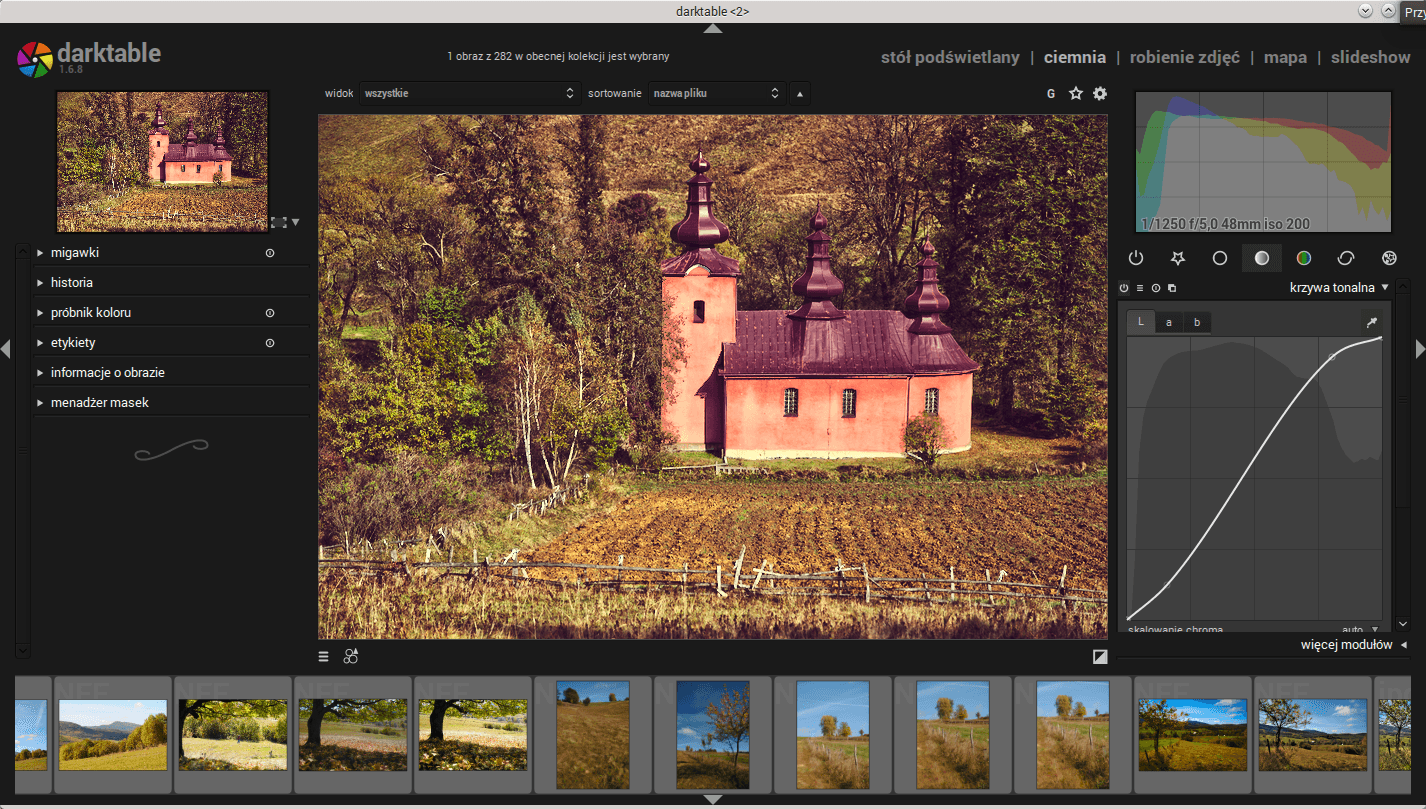Image resolution: width=1426 pixels, height=809 pixels.
Task: Show only active modules via power icon
Action: tap(1136, 258)
